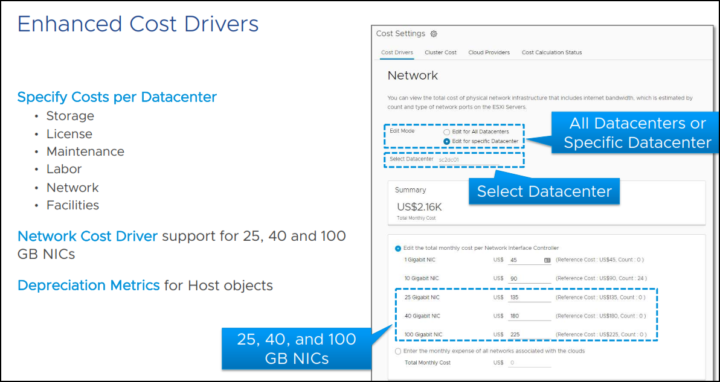
Task: Click the 40 Gigabit NIC cost field
Action: pyautogui.click(x=529, y=316)
